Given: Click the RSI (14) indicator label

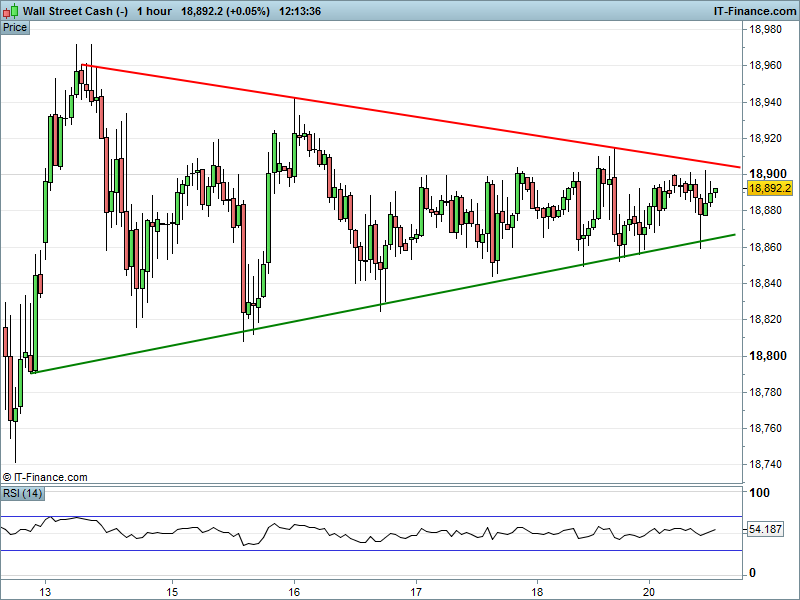Looking at the screenshot, I should (22, 493).
